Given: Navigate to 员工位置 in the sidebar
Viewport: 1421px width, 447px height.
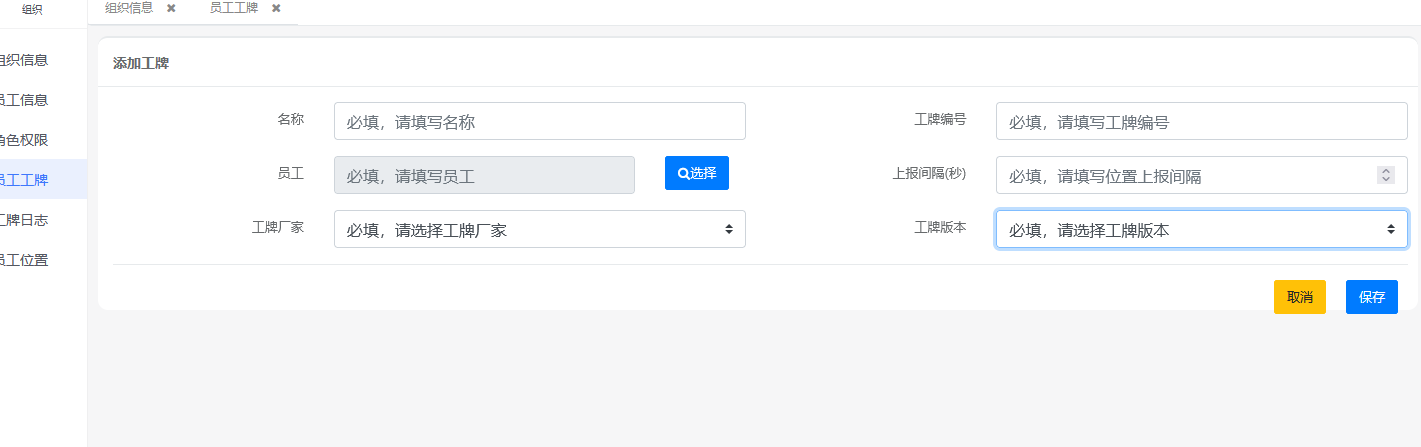Looking at the screenshot, I should (24, 260).
